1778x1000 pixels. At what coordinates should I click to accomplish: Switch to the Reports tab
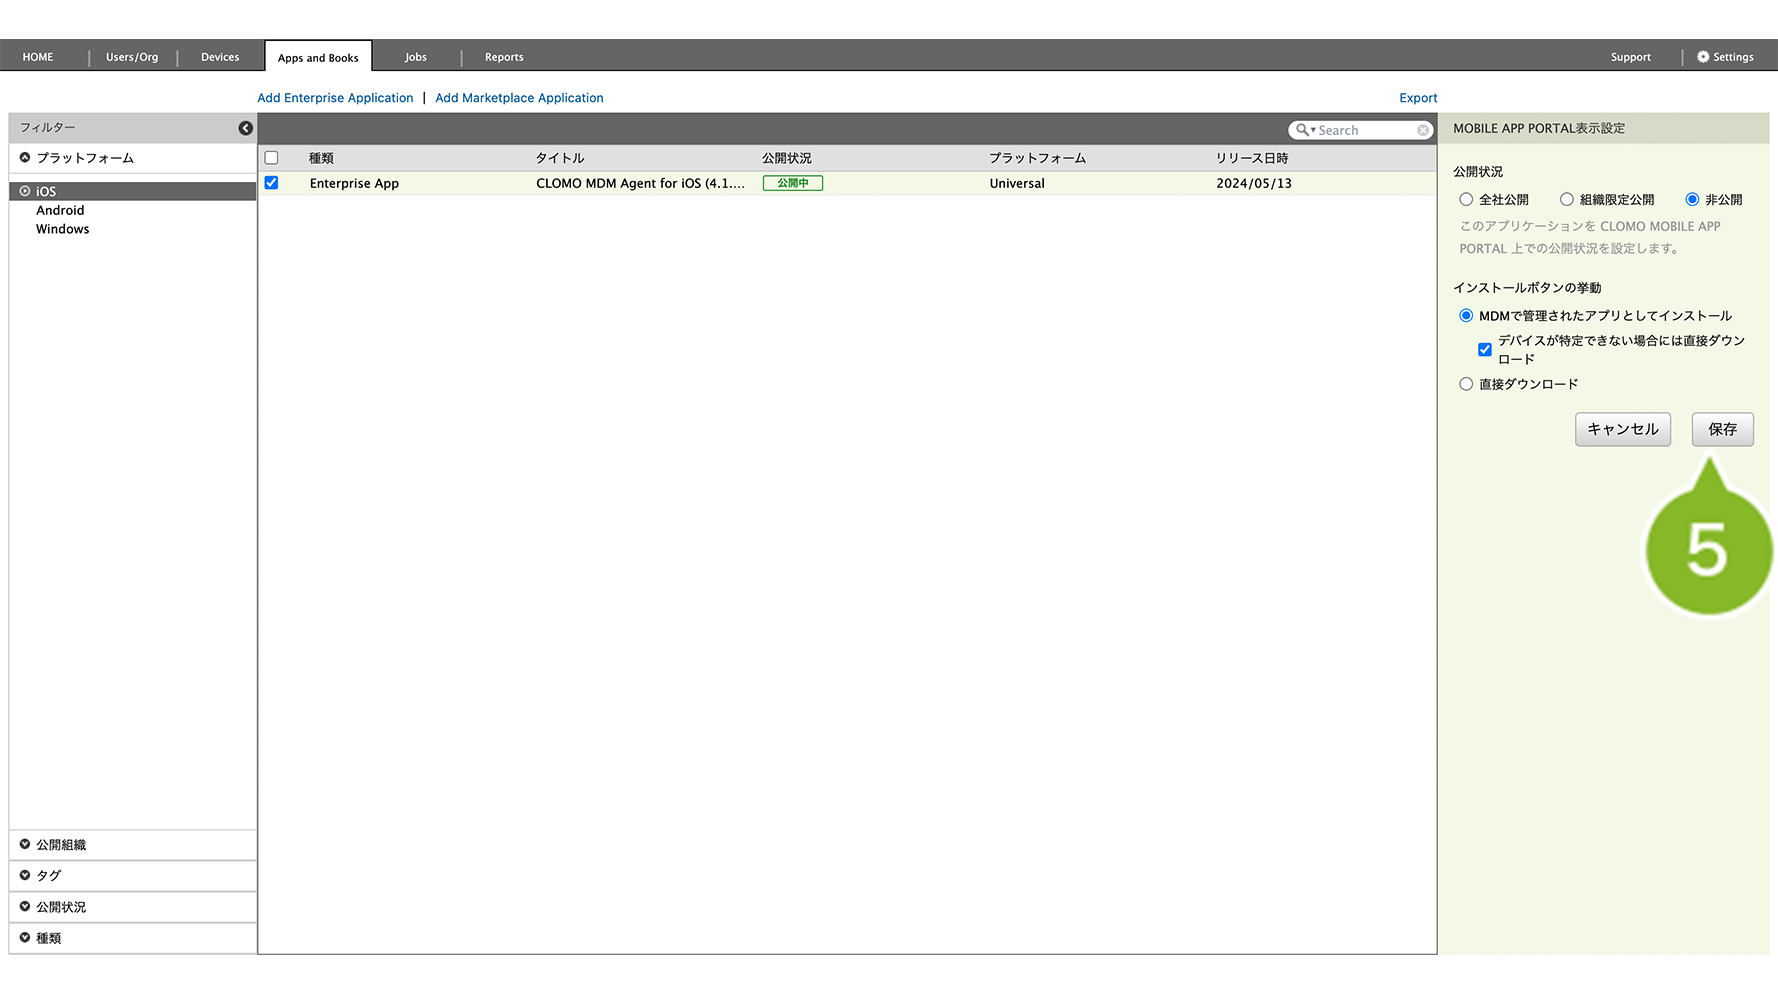pos(504,57)
